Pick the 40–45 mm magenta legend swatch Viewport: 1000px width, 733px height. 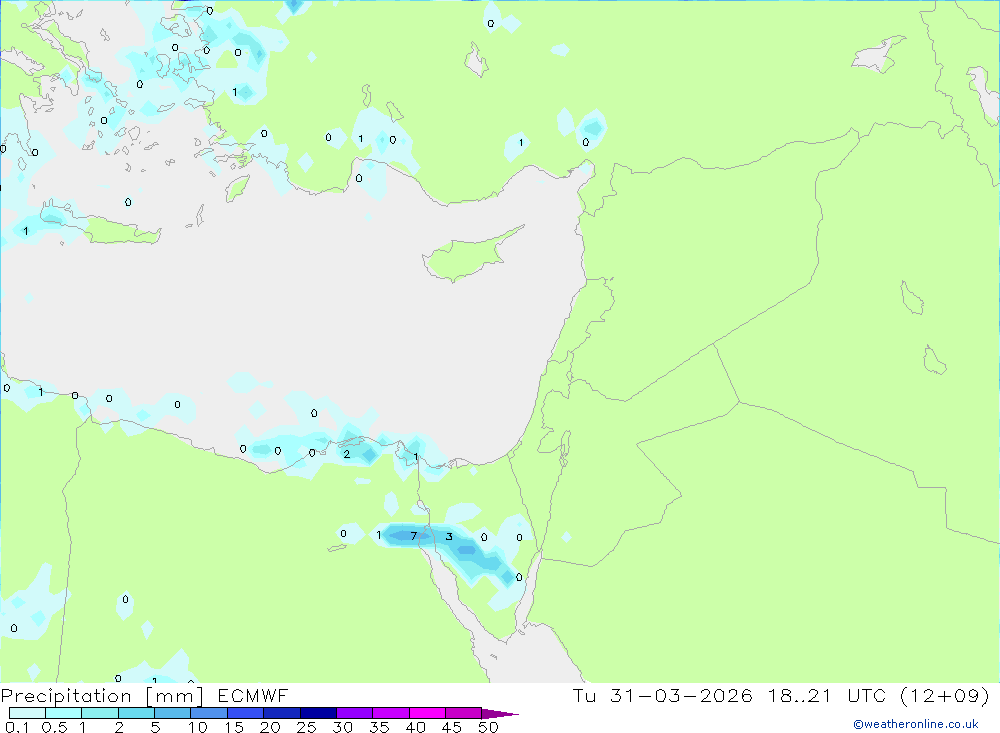427,713
